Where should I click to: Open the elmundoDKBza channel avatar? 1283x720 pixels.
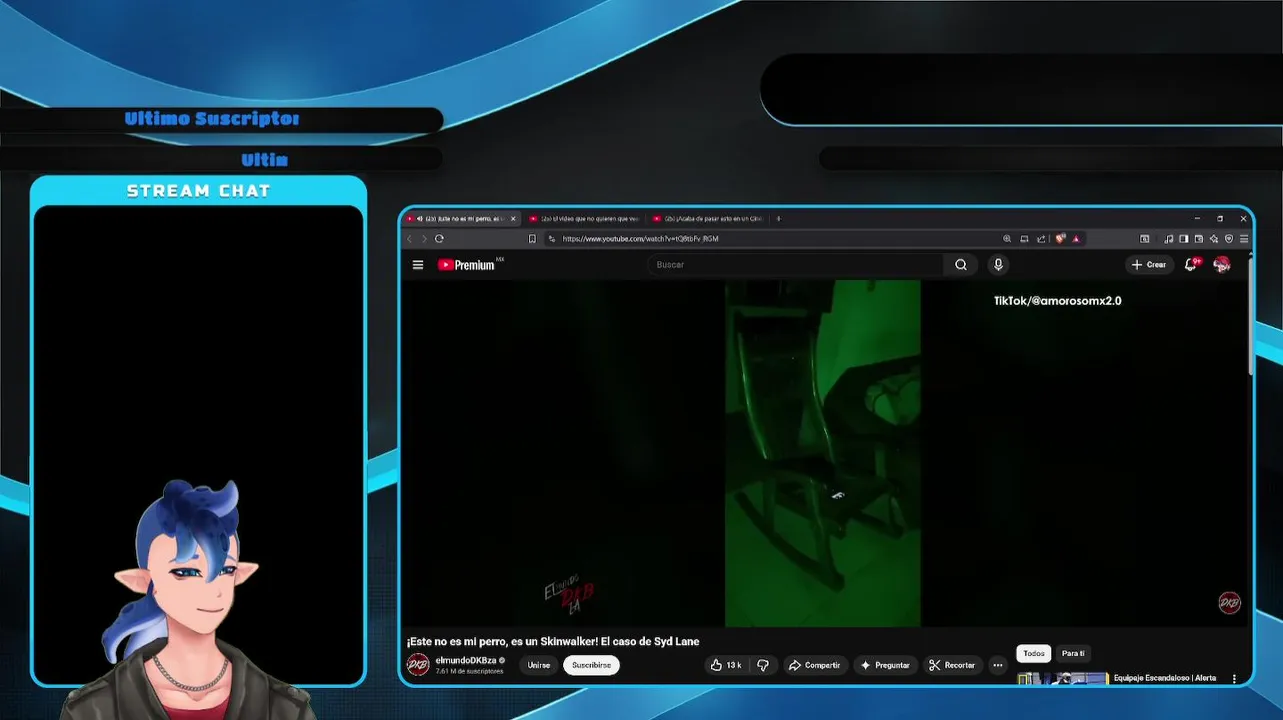click(418, 665)
